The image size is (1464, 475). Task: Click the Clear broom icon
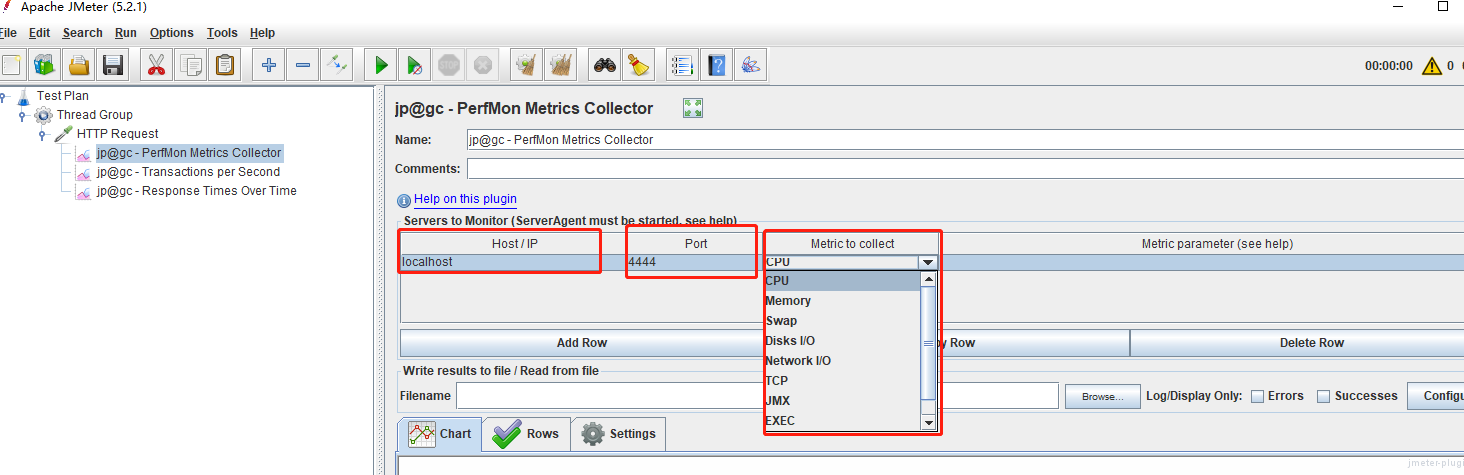pos(526,66)
